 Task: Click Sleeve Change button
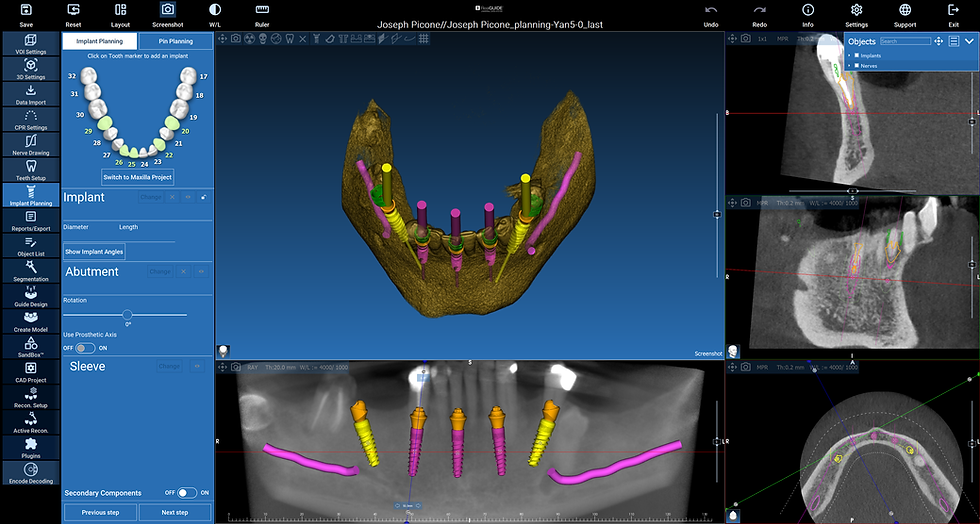click(x=169, y=366)
